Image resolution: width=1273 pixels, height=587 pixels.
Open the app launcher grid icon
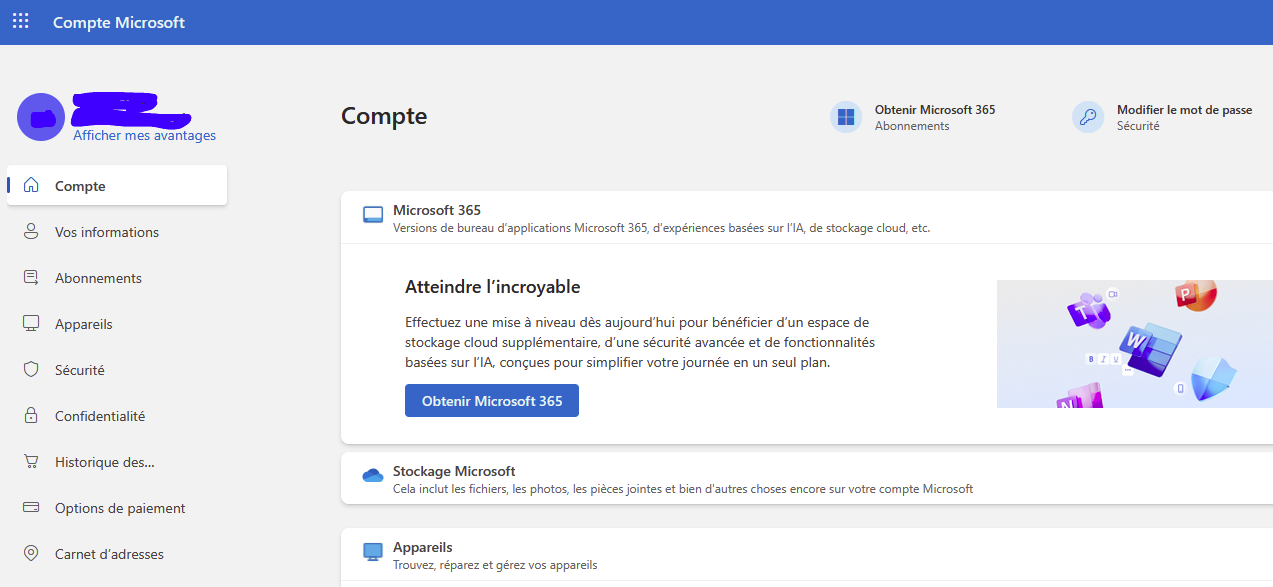pyautogui.click(x=20, y=21)
